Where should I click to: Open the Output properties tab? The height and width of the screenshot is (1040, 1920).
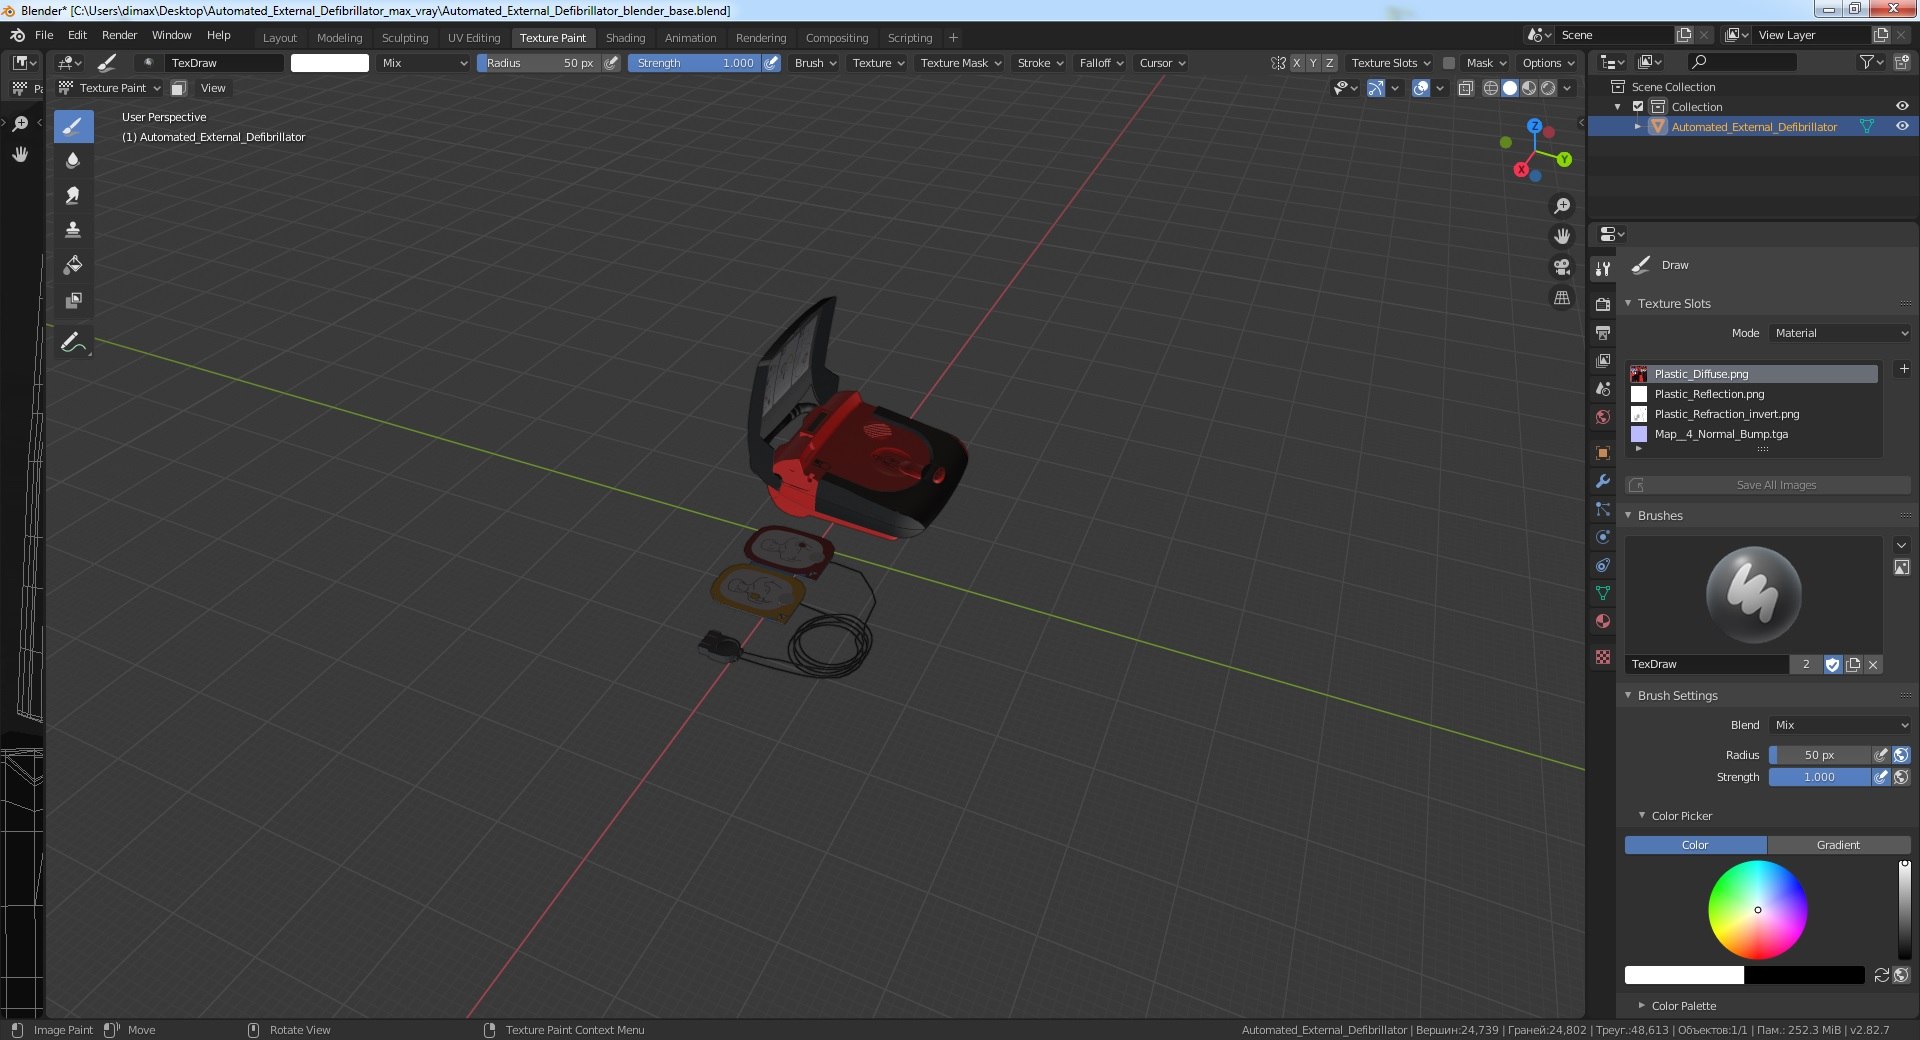click(1603, 332)
